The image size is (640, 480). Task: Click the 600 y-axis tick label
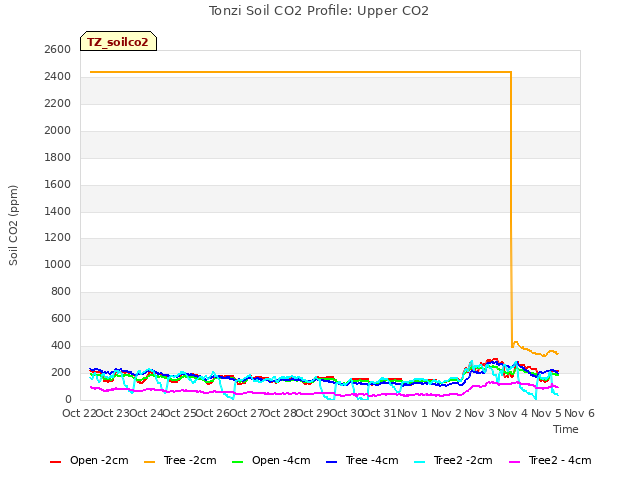click(61, 318)
